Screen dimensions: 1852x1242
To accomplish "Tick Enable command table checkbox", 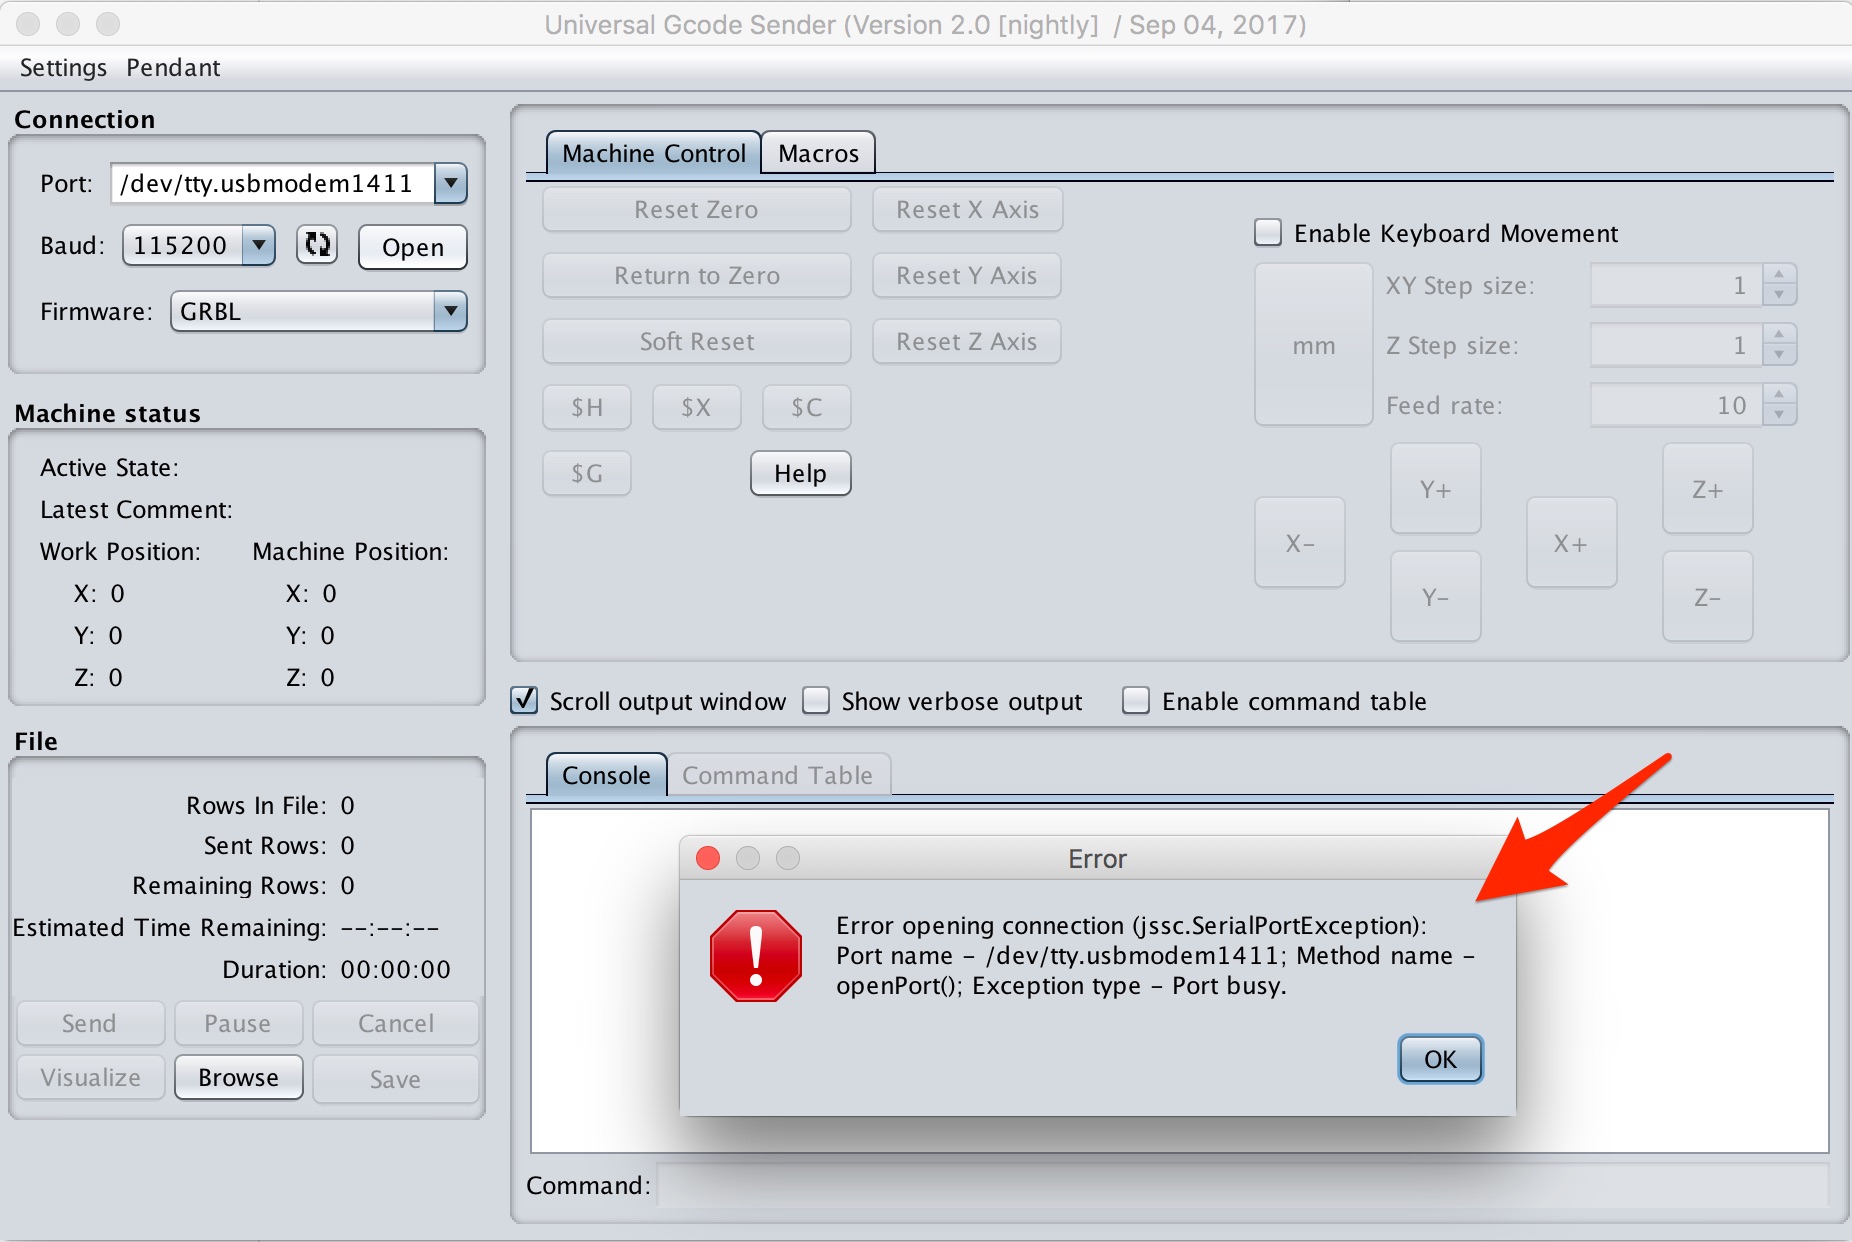I will [1136, 700].
